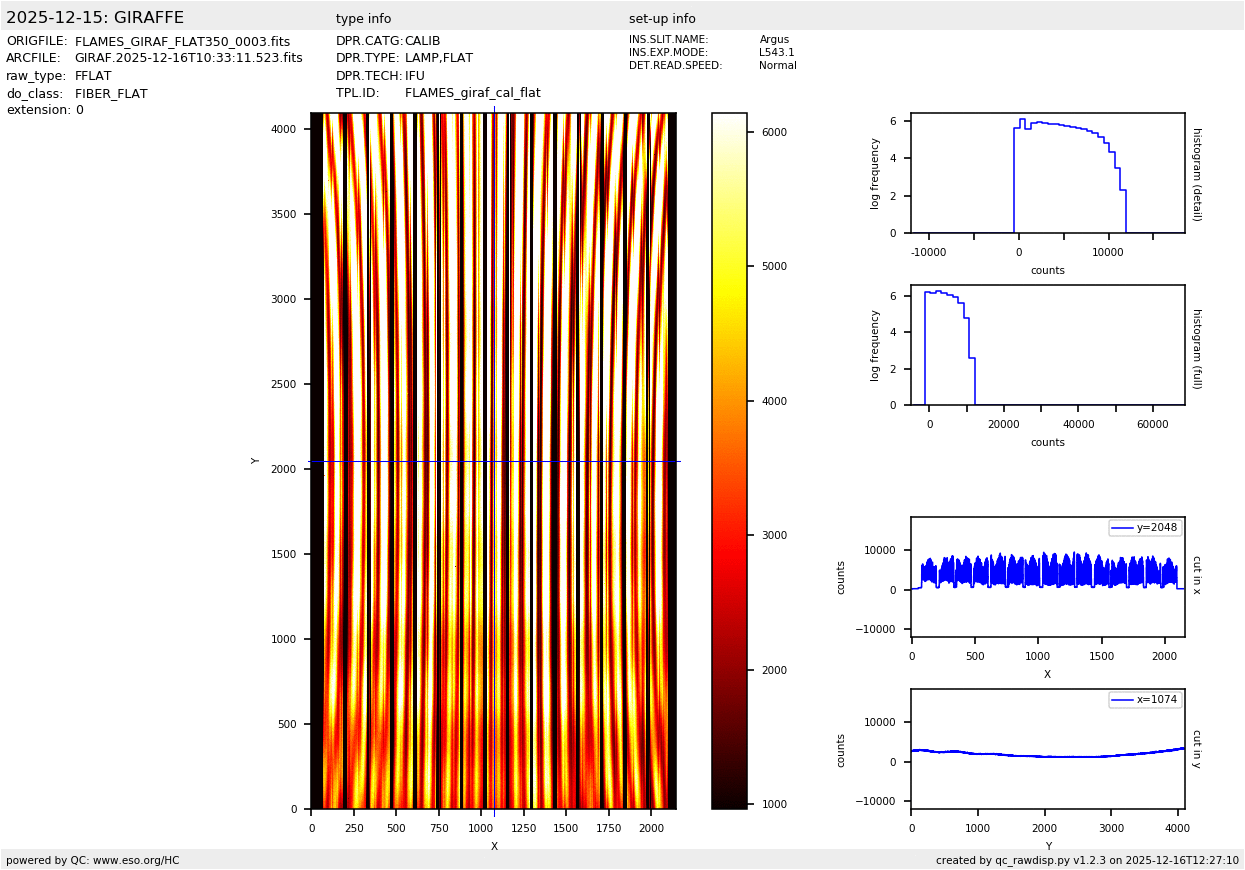Click the cut in x plot
This screenshot has height=870, width=1245.
tap(1047, 577)
